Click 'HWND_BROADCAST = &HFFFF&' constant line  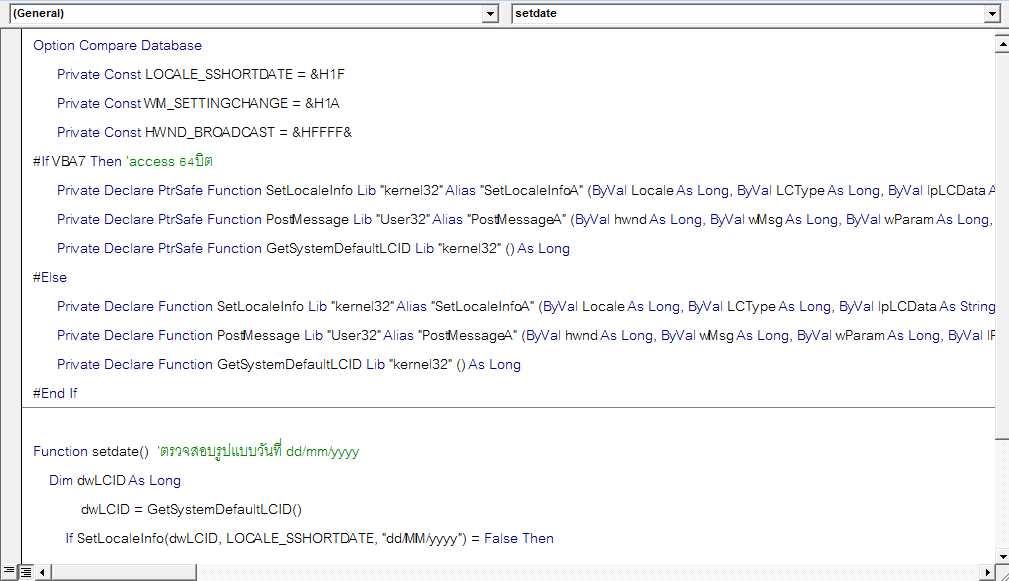point(205,133)
